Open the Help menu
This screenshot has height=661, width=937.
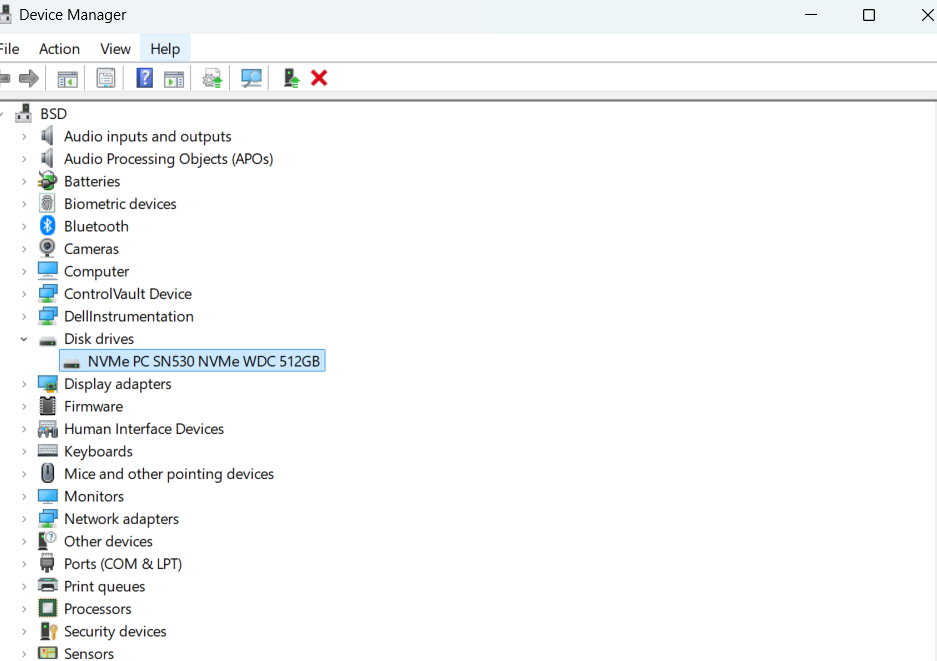[165, 49]
